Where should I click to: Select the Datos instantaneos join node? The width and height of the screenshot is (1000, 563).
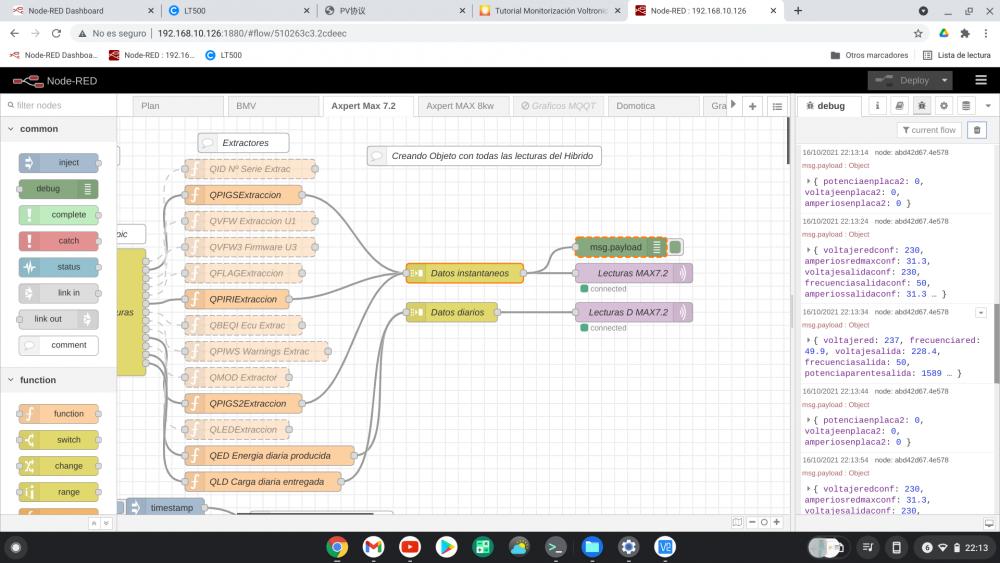coord(464,273)
